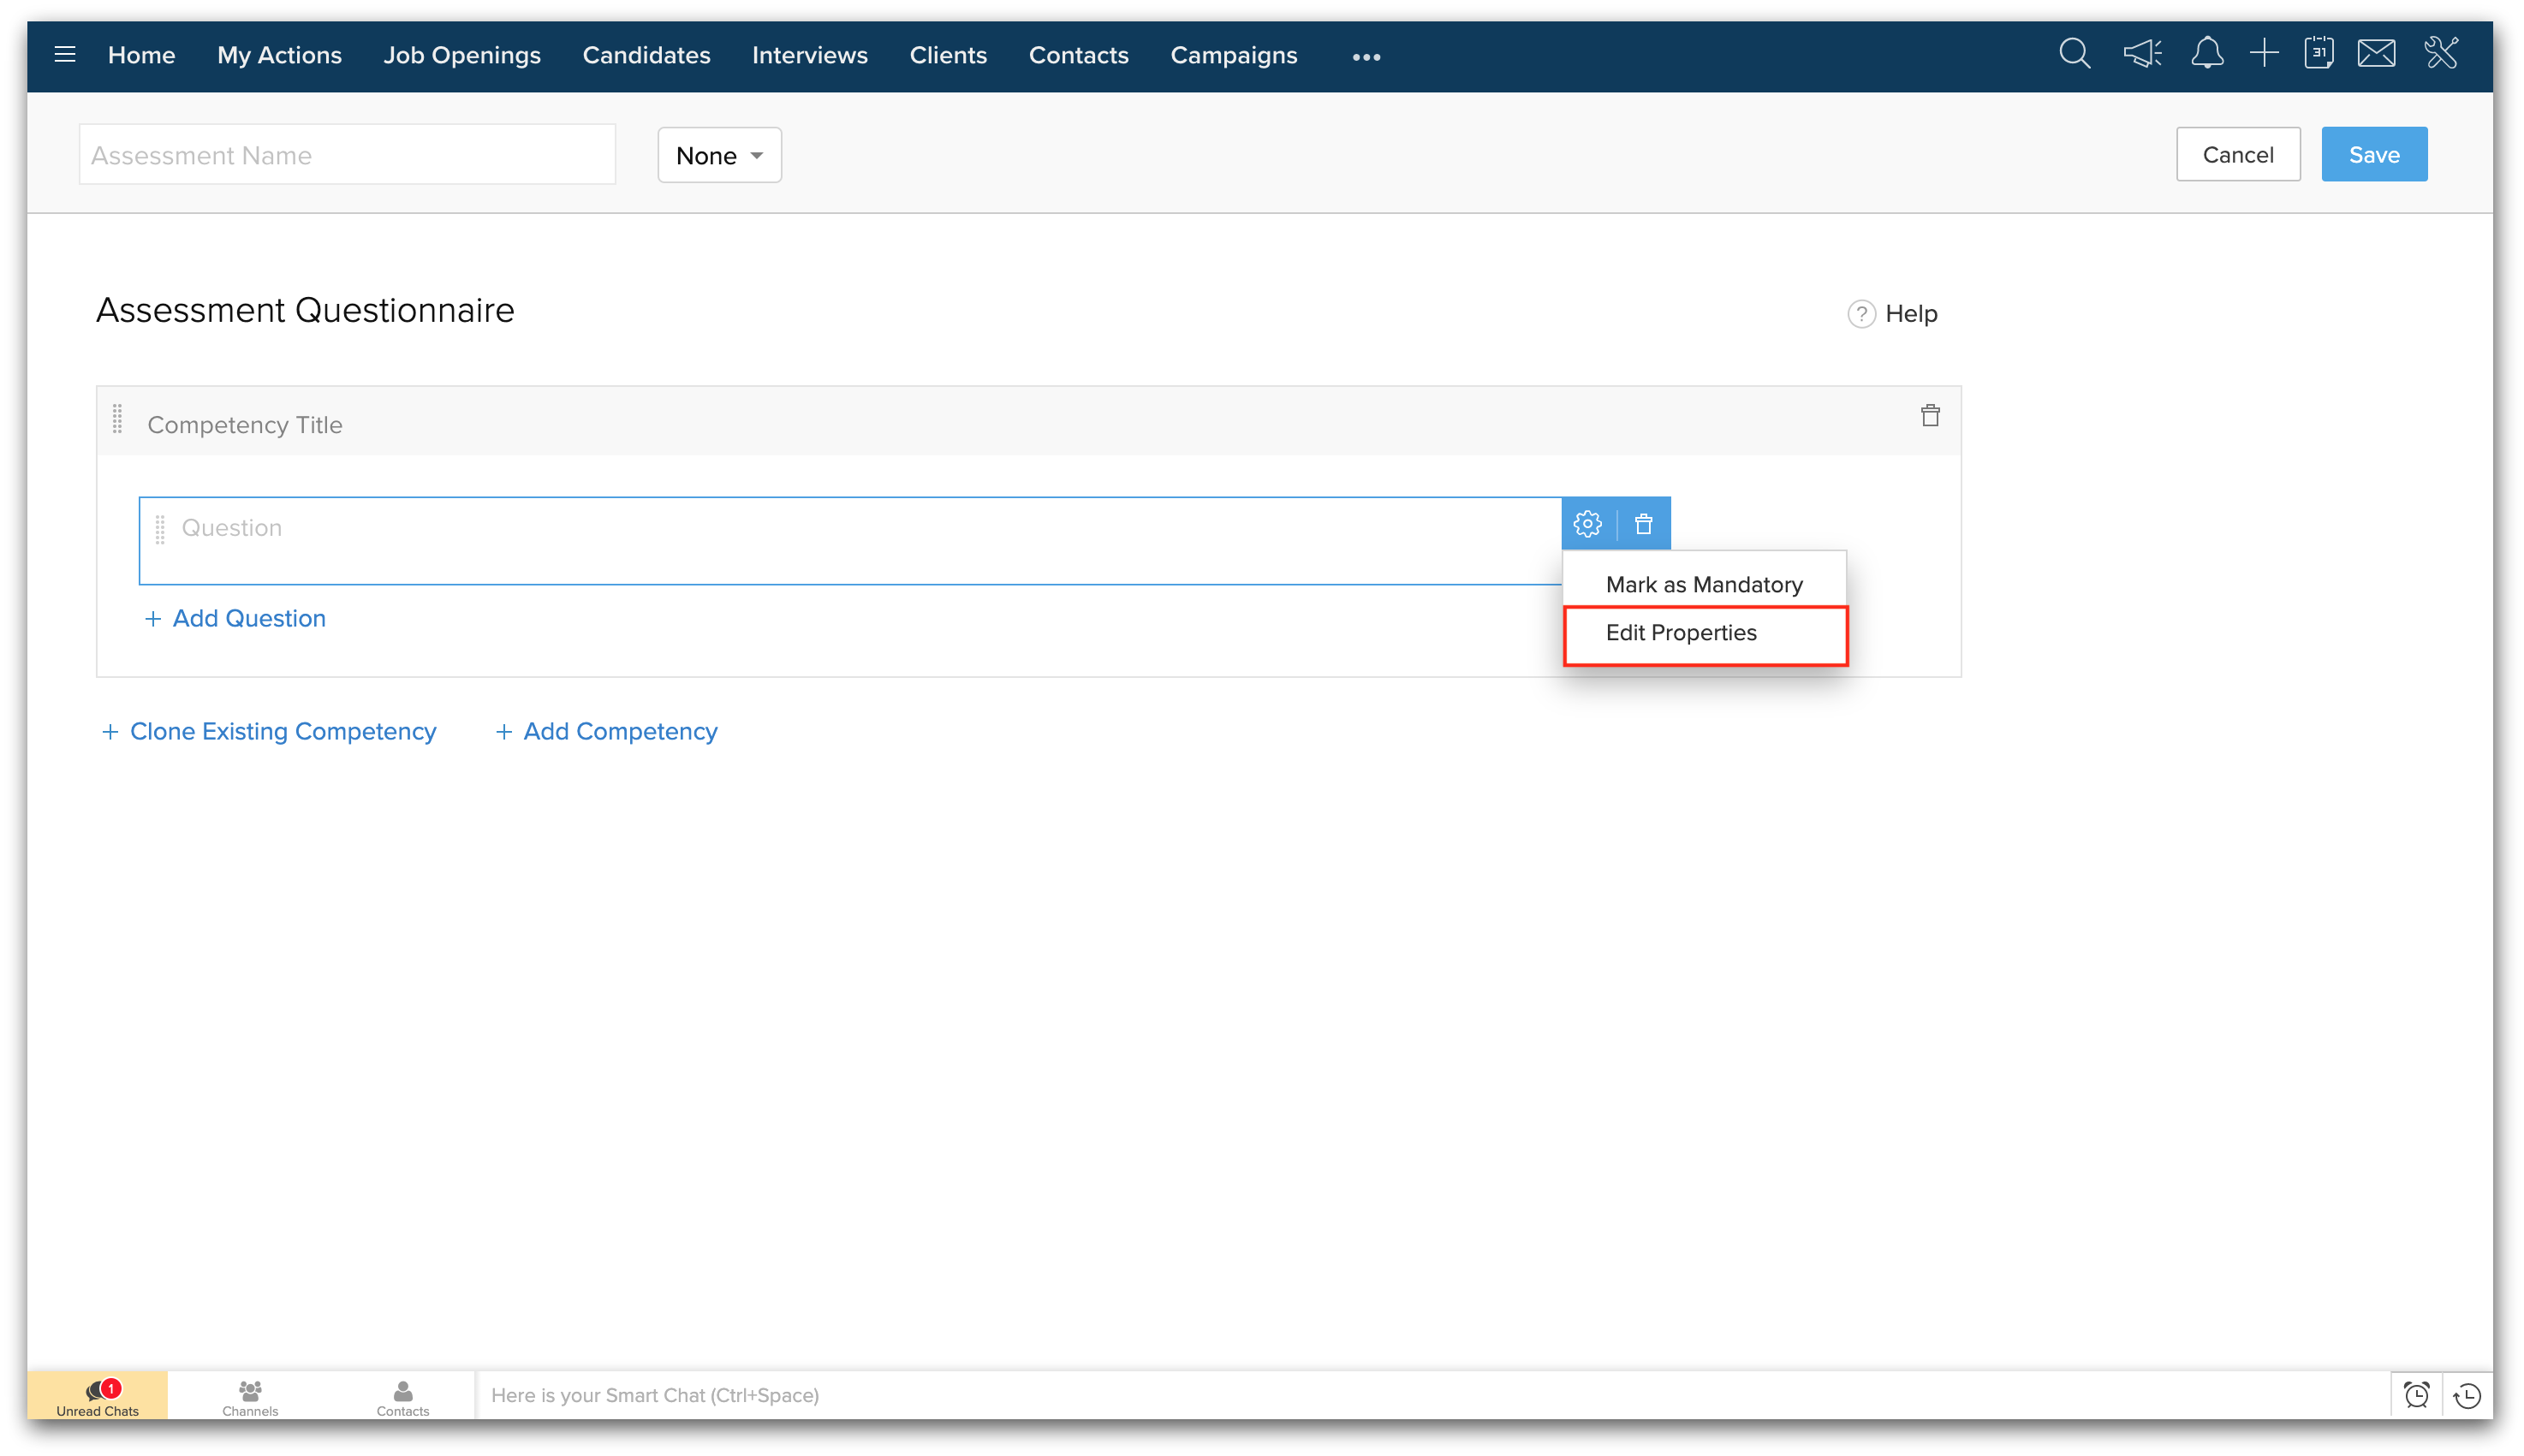Screen dimensions: 2524x1456
Task: Open the setup tools icon
Action: point(2441,54)
